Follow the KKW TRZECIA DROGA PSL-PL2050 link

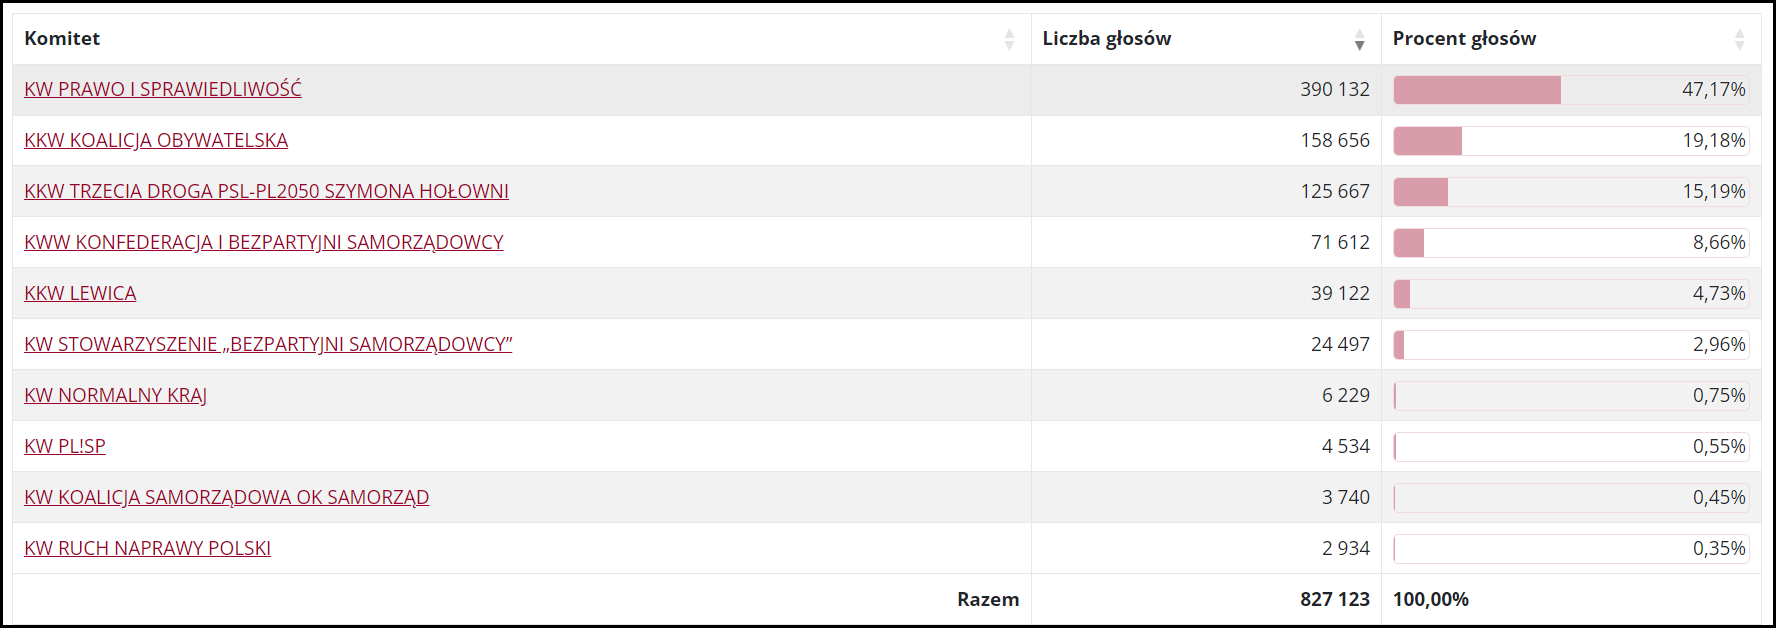coord(266,191)
